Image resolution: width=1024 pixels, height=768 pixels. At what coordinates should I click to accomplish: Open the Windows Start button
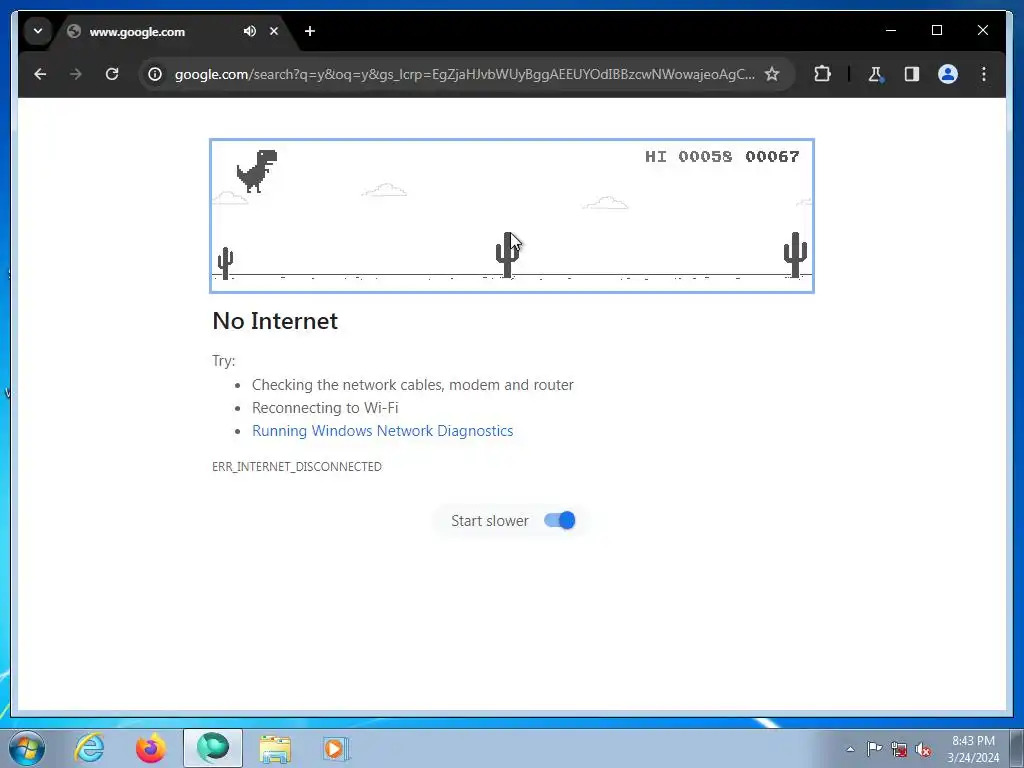tap(27, 748)
